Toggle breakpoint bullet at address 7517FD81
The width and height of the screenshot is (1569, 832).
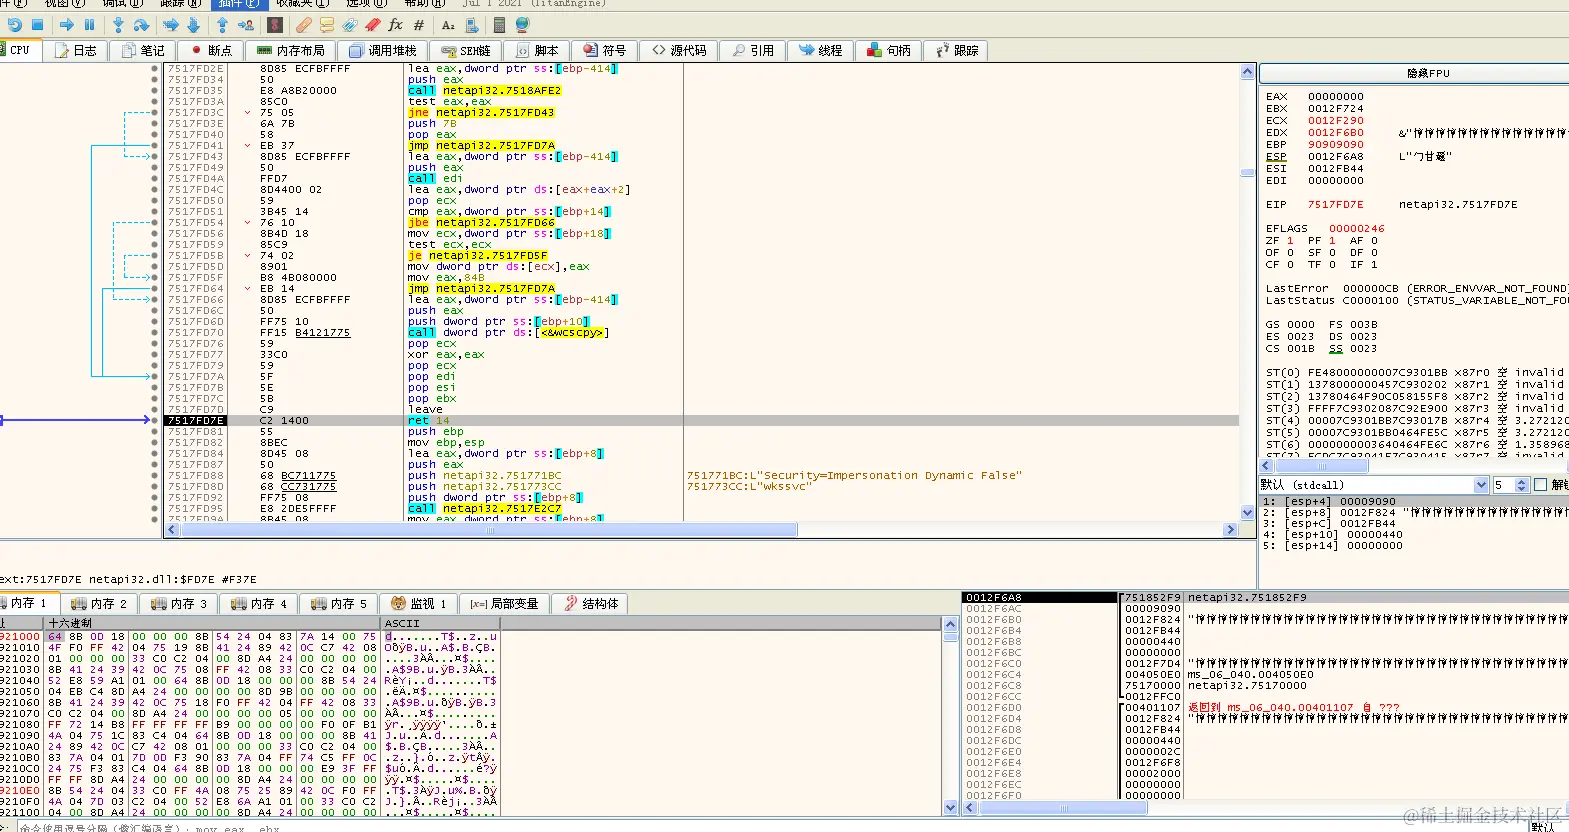tap(154, 432)
